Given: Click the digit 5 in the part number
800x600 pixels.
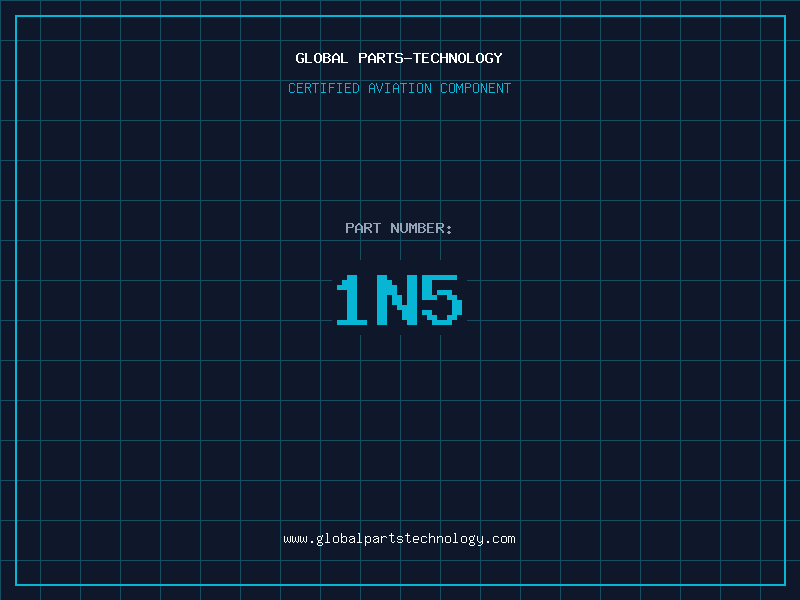Looking at the screenshot, I should click(x=442, y=300).
